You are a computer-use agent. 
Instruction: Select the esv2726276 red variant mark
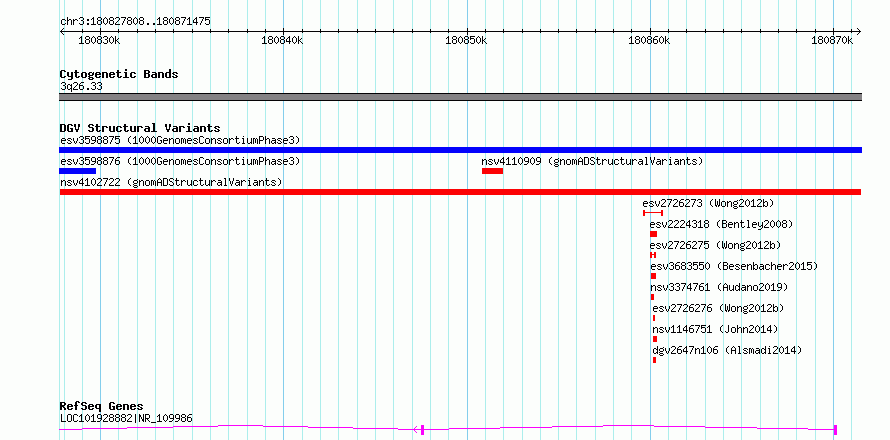[654, 318]
